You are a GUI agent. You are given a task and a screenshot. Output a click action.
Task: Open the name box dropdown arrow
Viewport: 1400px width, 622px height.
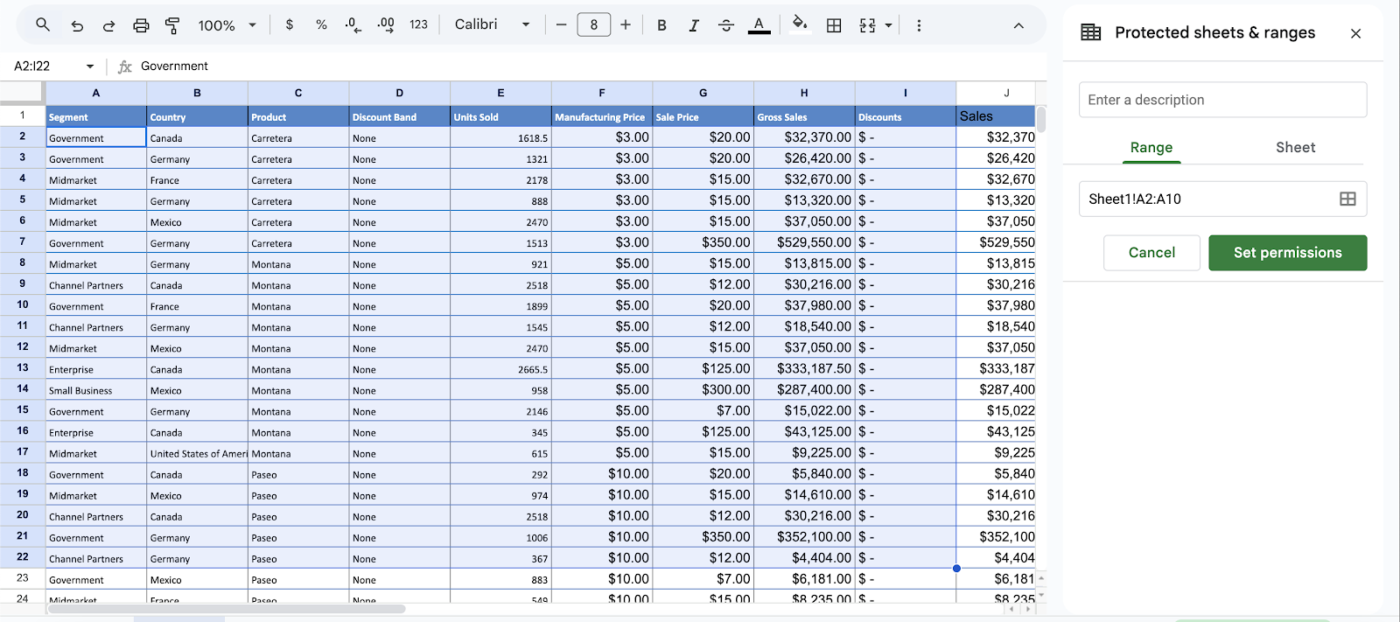(x=90, y=66)
